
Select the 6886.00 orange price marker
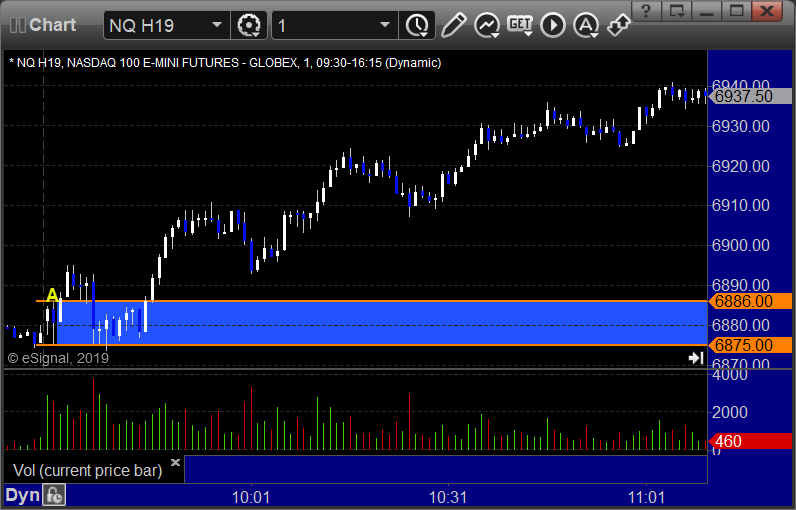[750, 301]
